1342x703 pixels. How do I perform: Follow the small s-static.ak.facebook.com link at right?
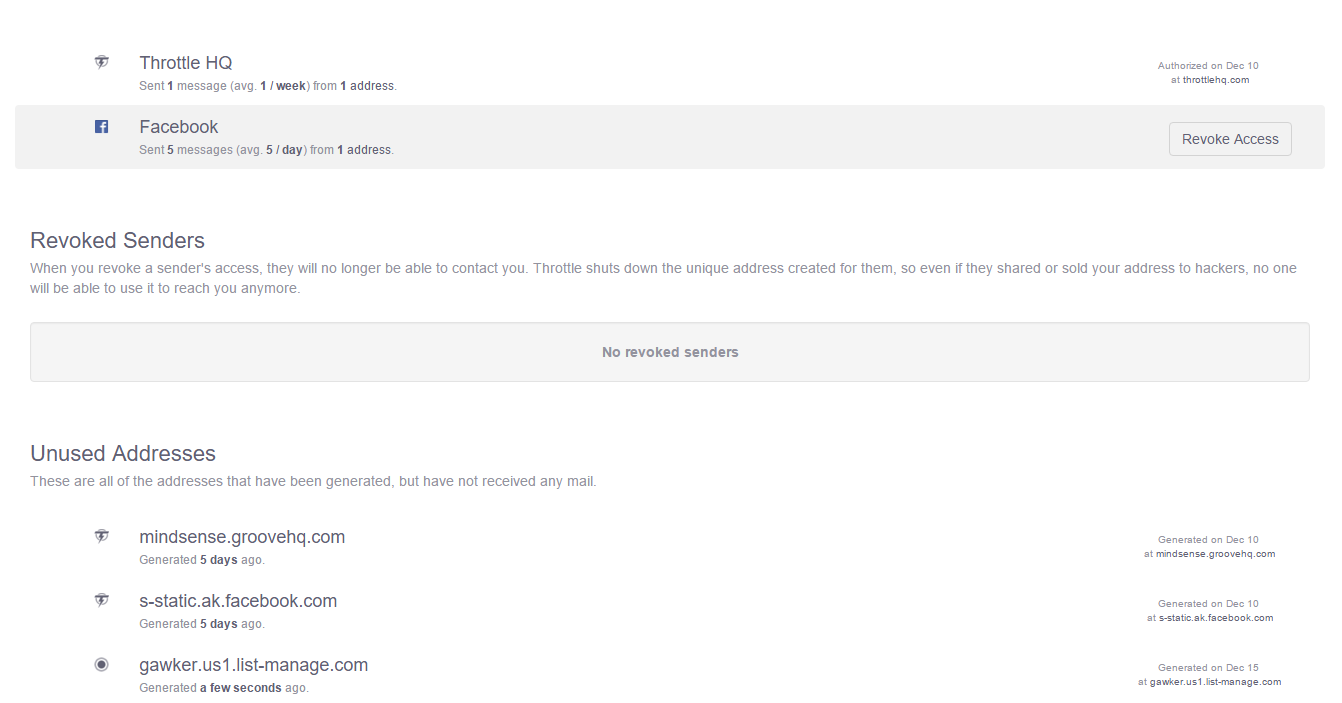tap(1215, 618)
